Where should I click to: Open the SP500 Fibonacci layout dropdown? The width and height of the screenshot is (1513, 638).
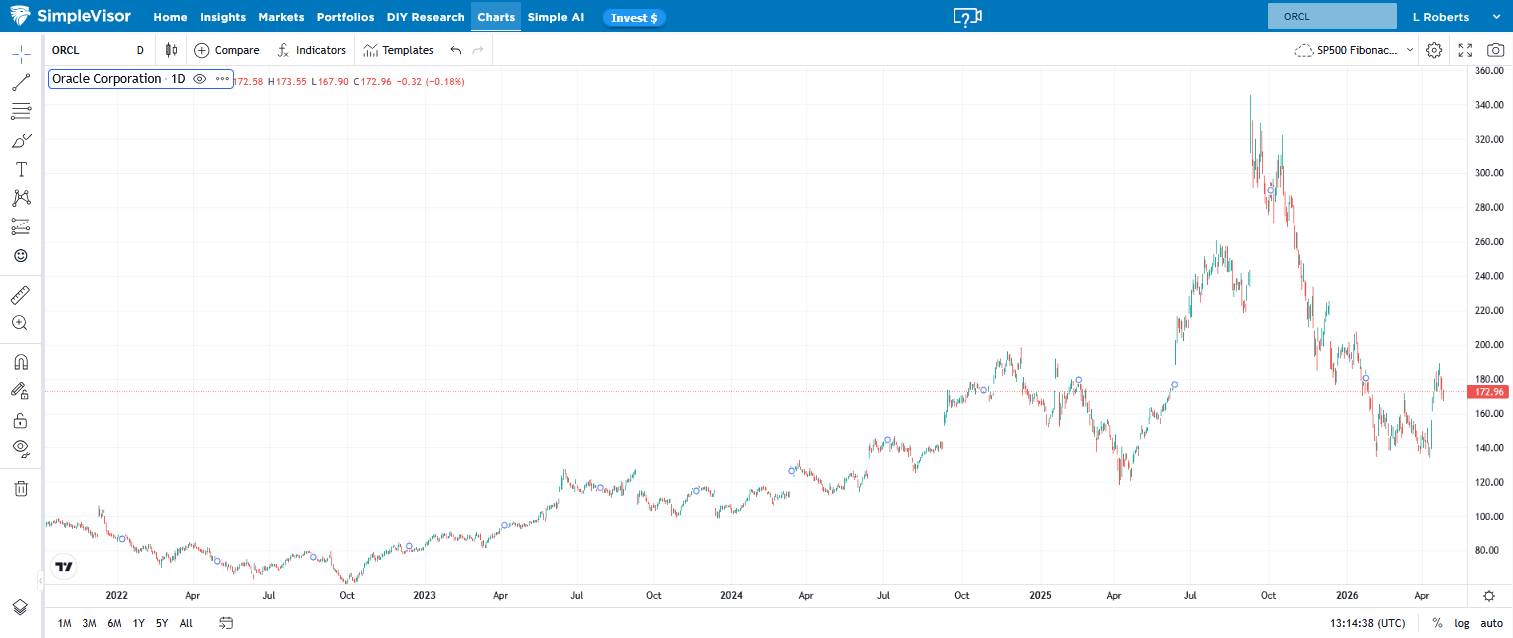[x=1355, y=50]
